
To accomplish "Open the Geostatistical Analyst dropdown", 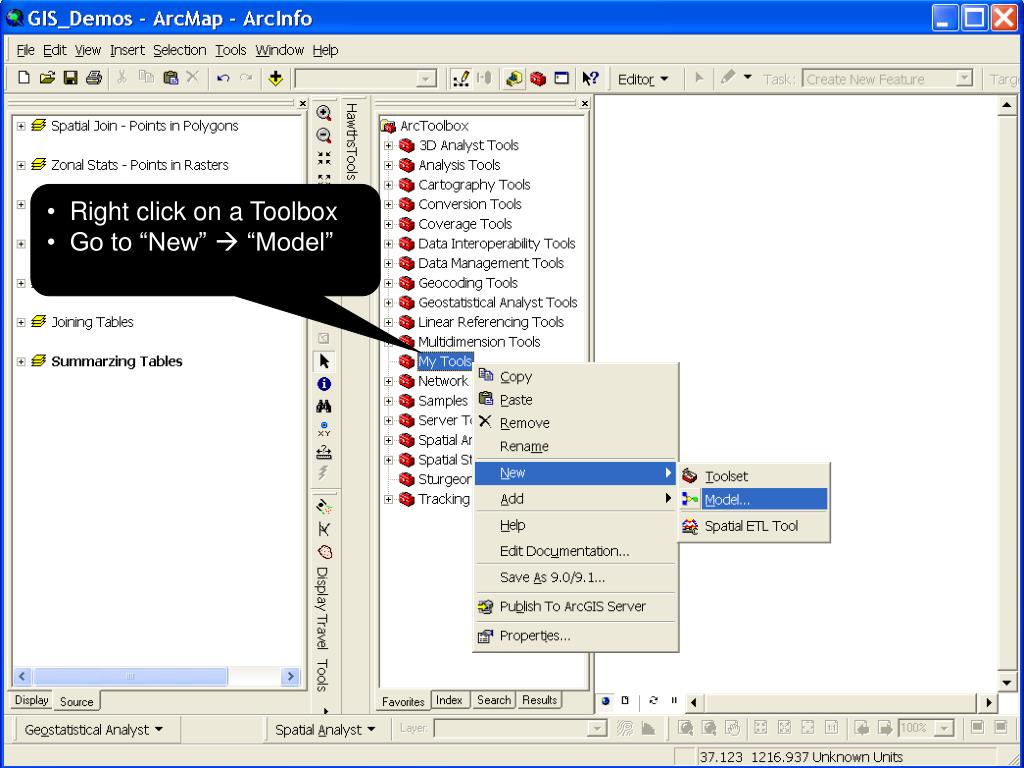I will pyautogui.click(x=93, y=729).
